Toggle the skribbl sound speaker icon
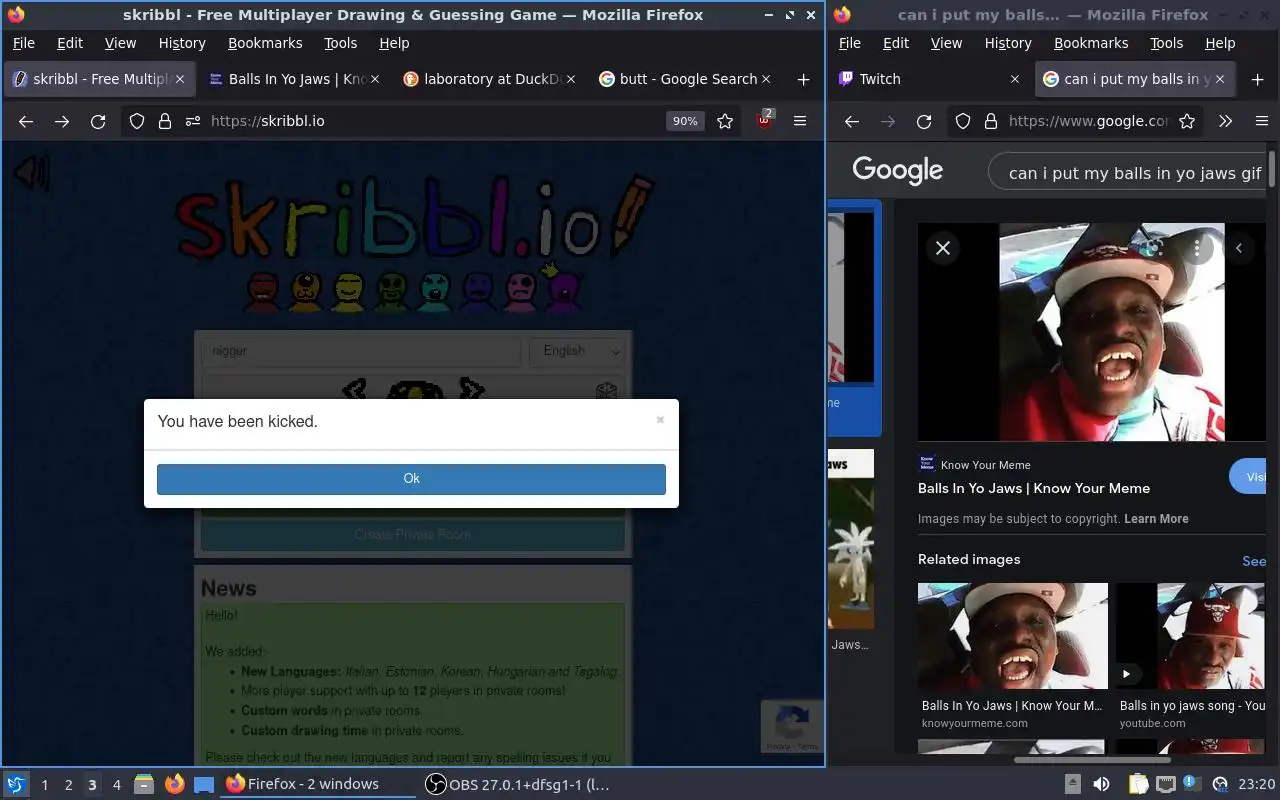 [31, 173]
